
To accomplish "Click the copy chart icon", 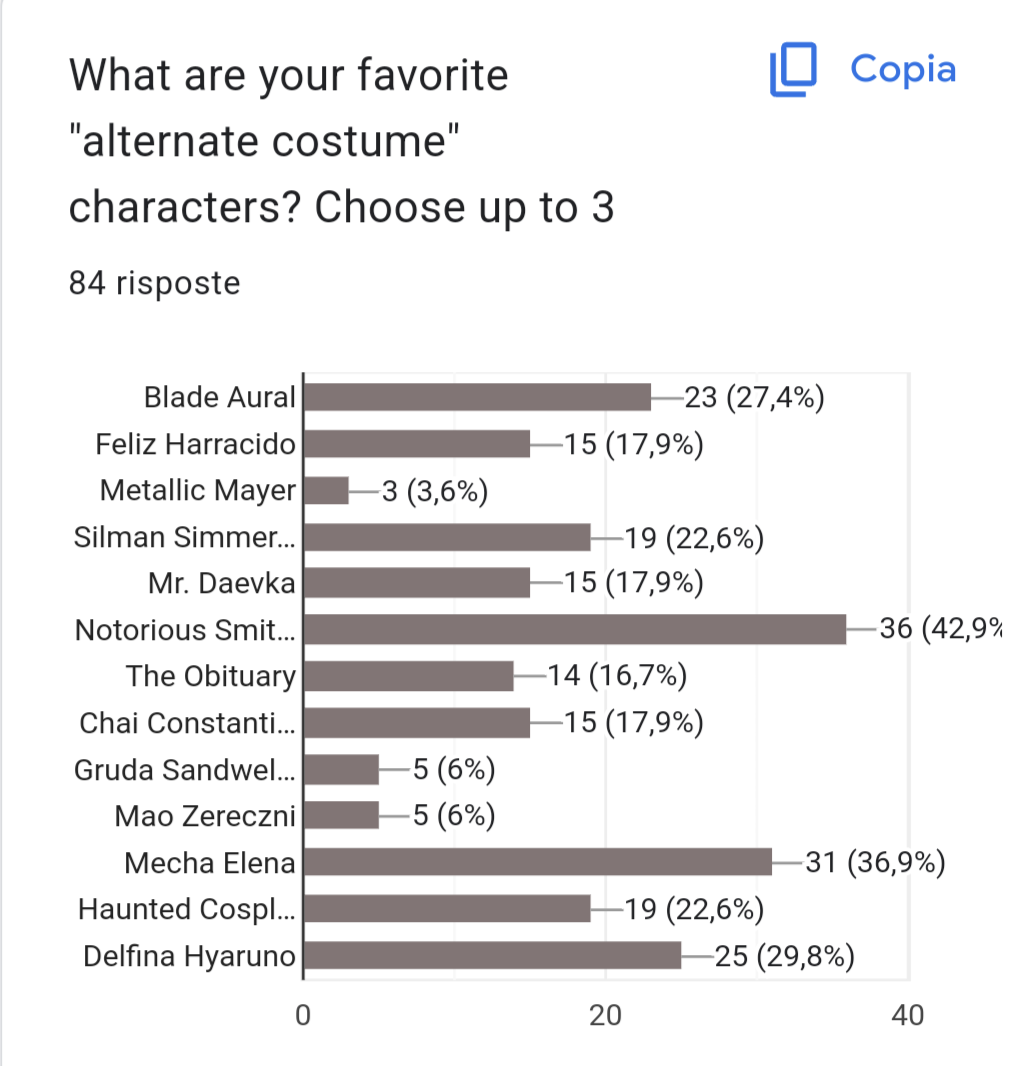I will pos(793,72).
